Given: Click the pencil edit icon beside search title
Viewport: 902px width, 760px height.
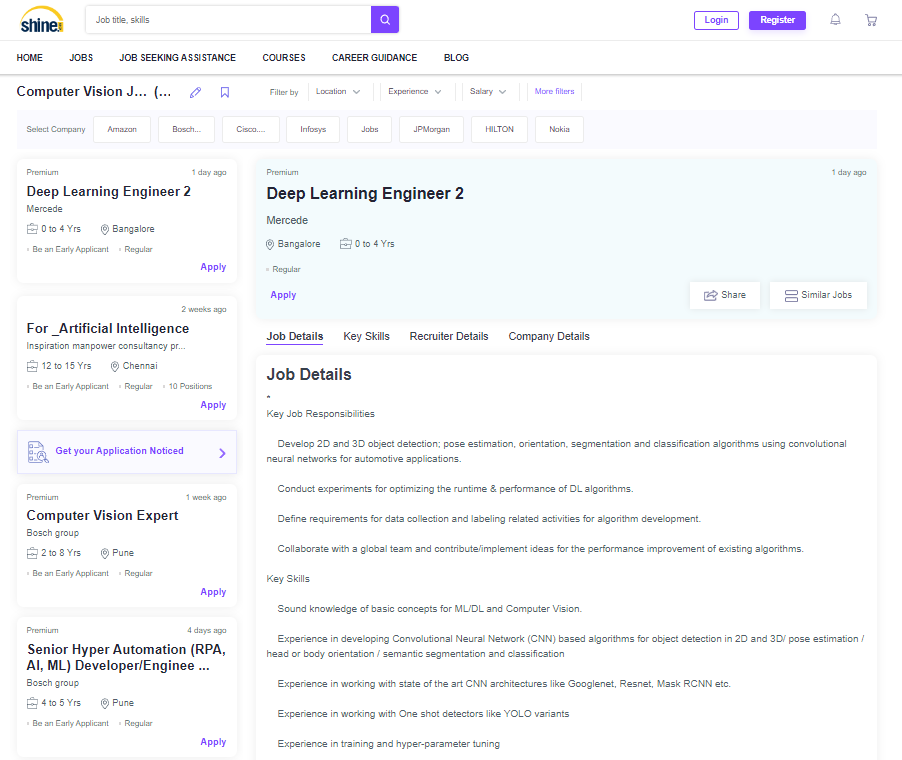Looking at the screenshot, I should pyautogui.click(x=195, y=92).
